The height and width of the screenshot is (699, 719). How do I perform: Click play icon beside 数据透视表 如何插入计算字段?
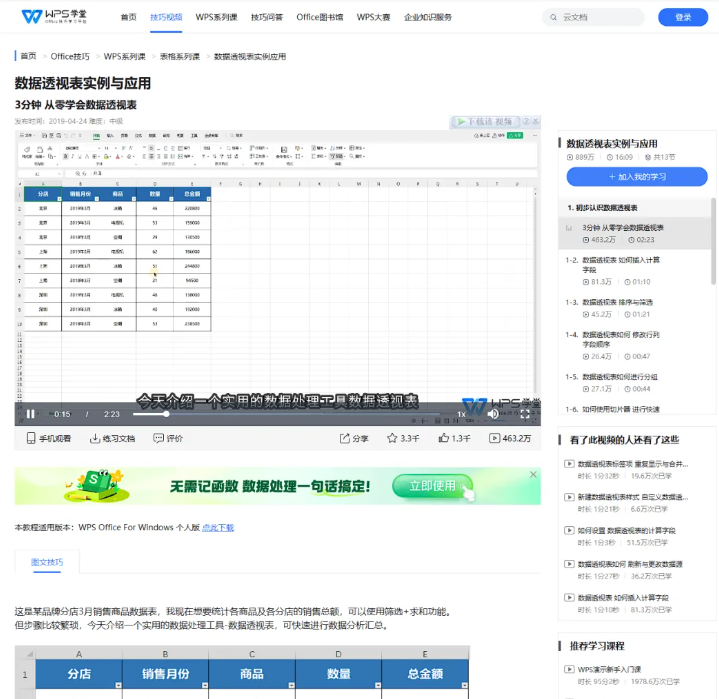pyautogui.click(x=569, y=598)
